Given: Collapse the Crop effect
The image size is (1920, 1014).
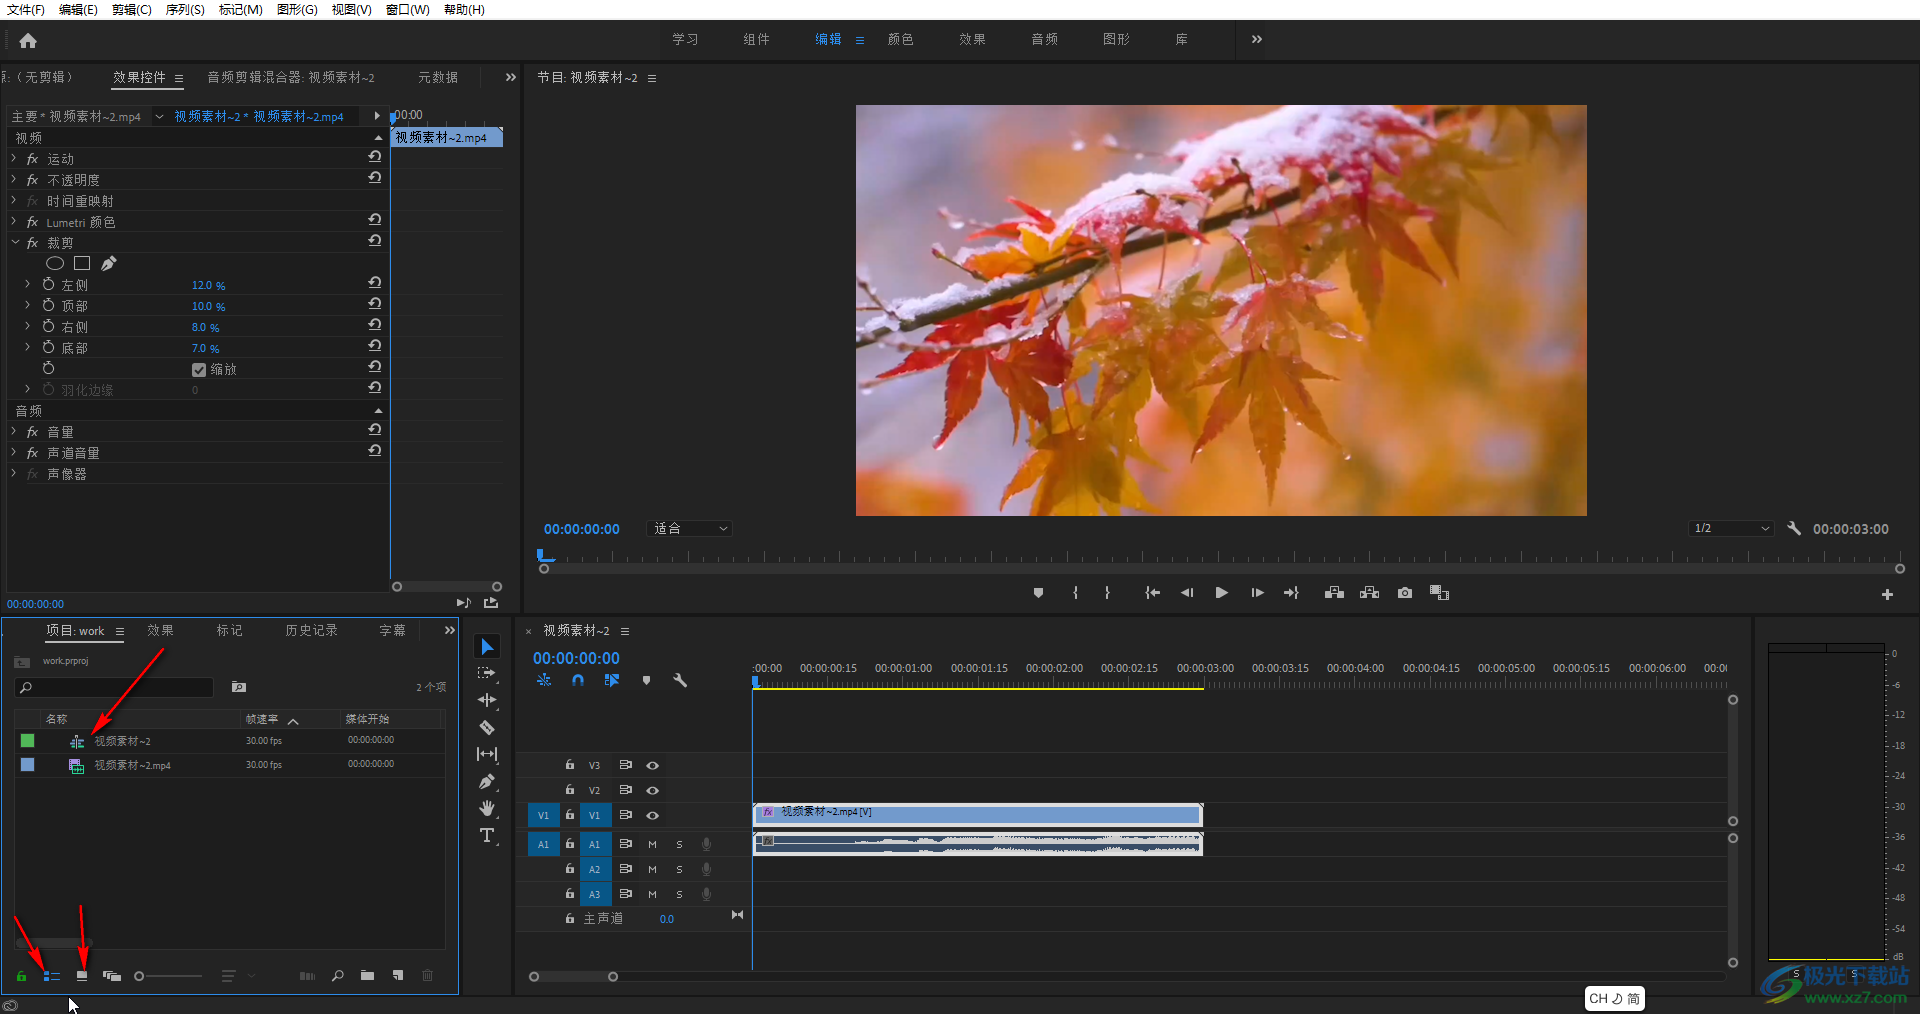Looking at the screenshot, I should pyautogui.click(x=14, y=243).
